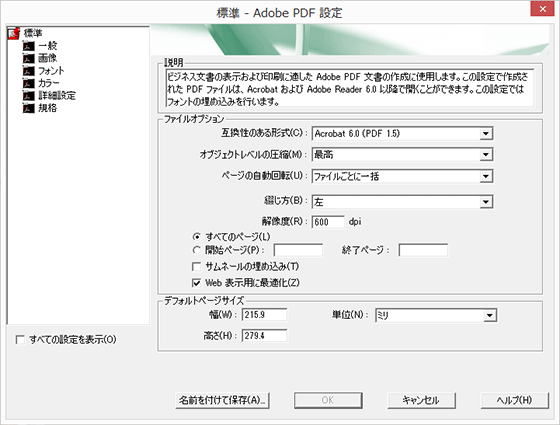This screenshot has height=425, width=560.
Task: Toggle Web 表示用に最適化 checkbox
Action: [x=196, y=283]
